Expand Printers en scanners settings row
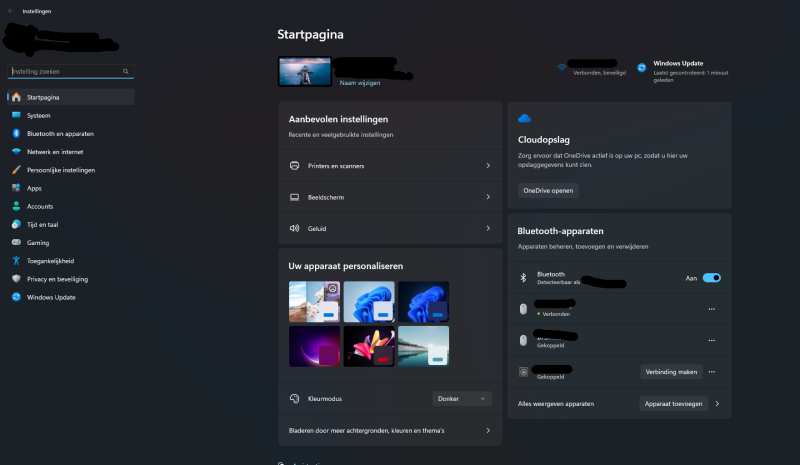800x465 pixels. (389, 165)
